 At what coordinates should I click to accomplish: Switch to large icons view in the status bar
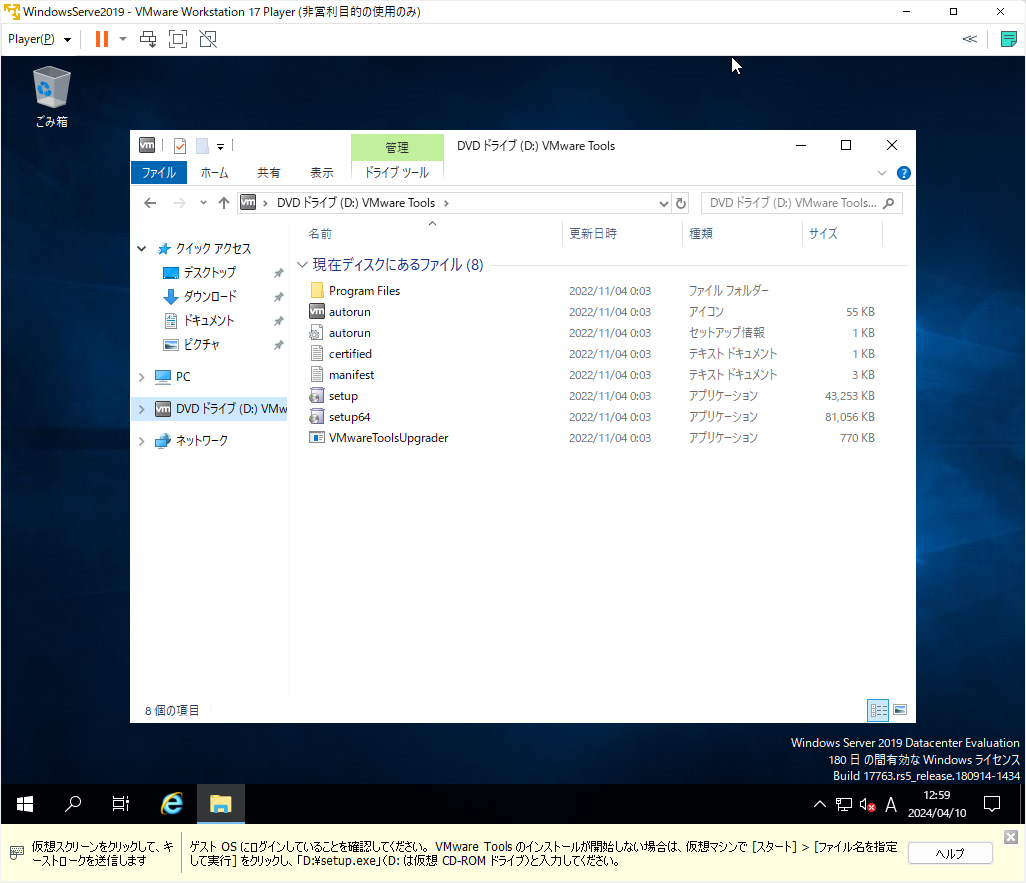coord(900,710)
